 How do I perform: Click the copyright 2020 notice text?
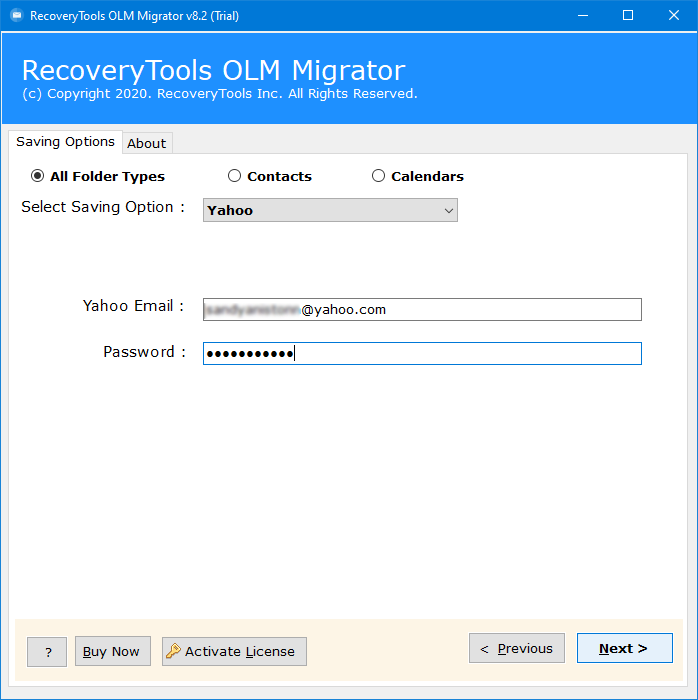pos(220,94)
